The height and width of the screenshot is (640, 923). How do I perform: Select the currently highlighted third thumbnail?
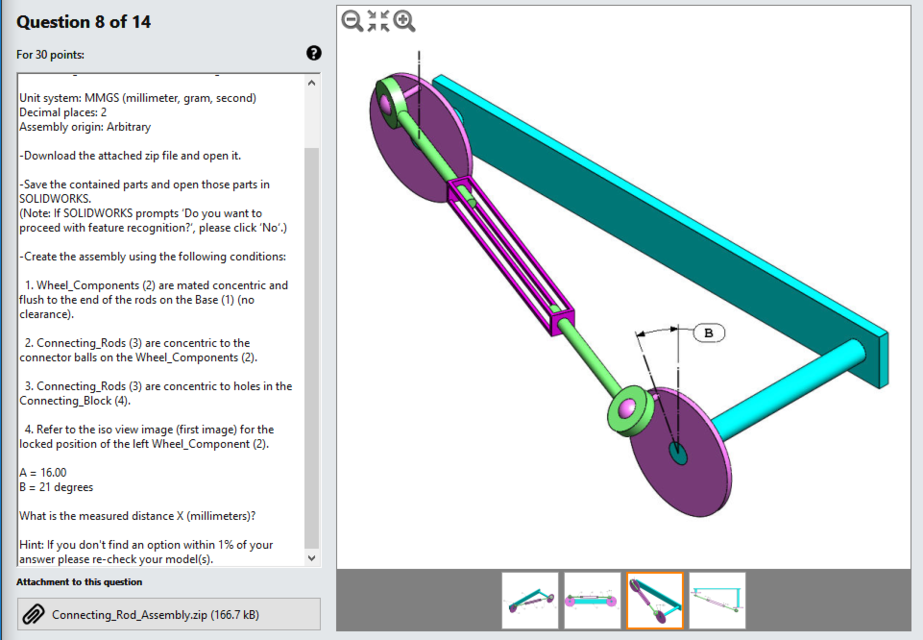click(653, 600)
